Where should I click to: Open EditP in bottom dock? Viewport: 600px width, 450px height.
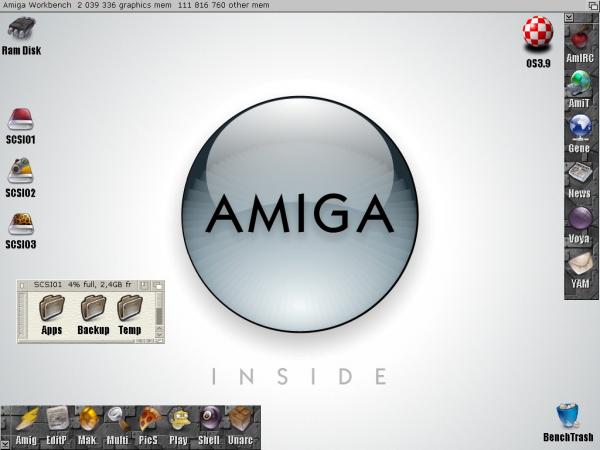tap(57, 426)
